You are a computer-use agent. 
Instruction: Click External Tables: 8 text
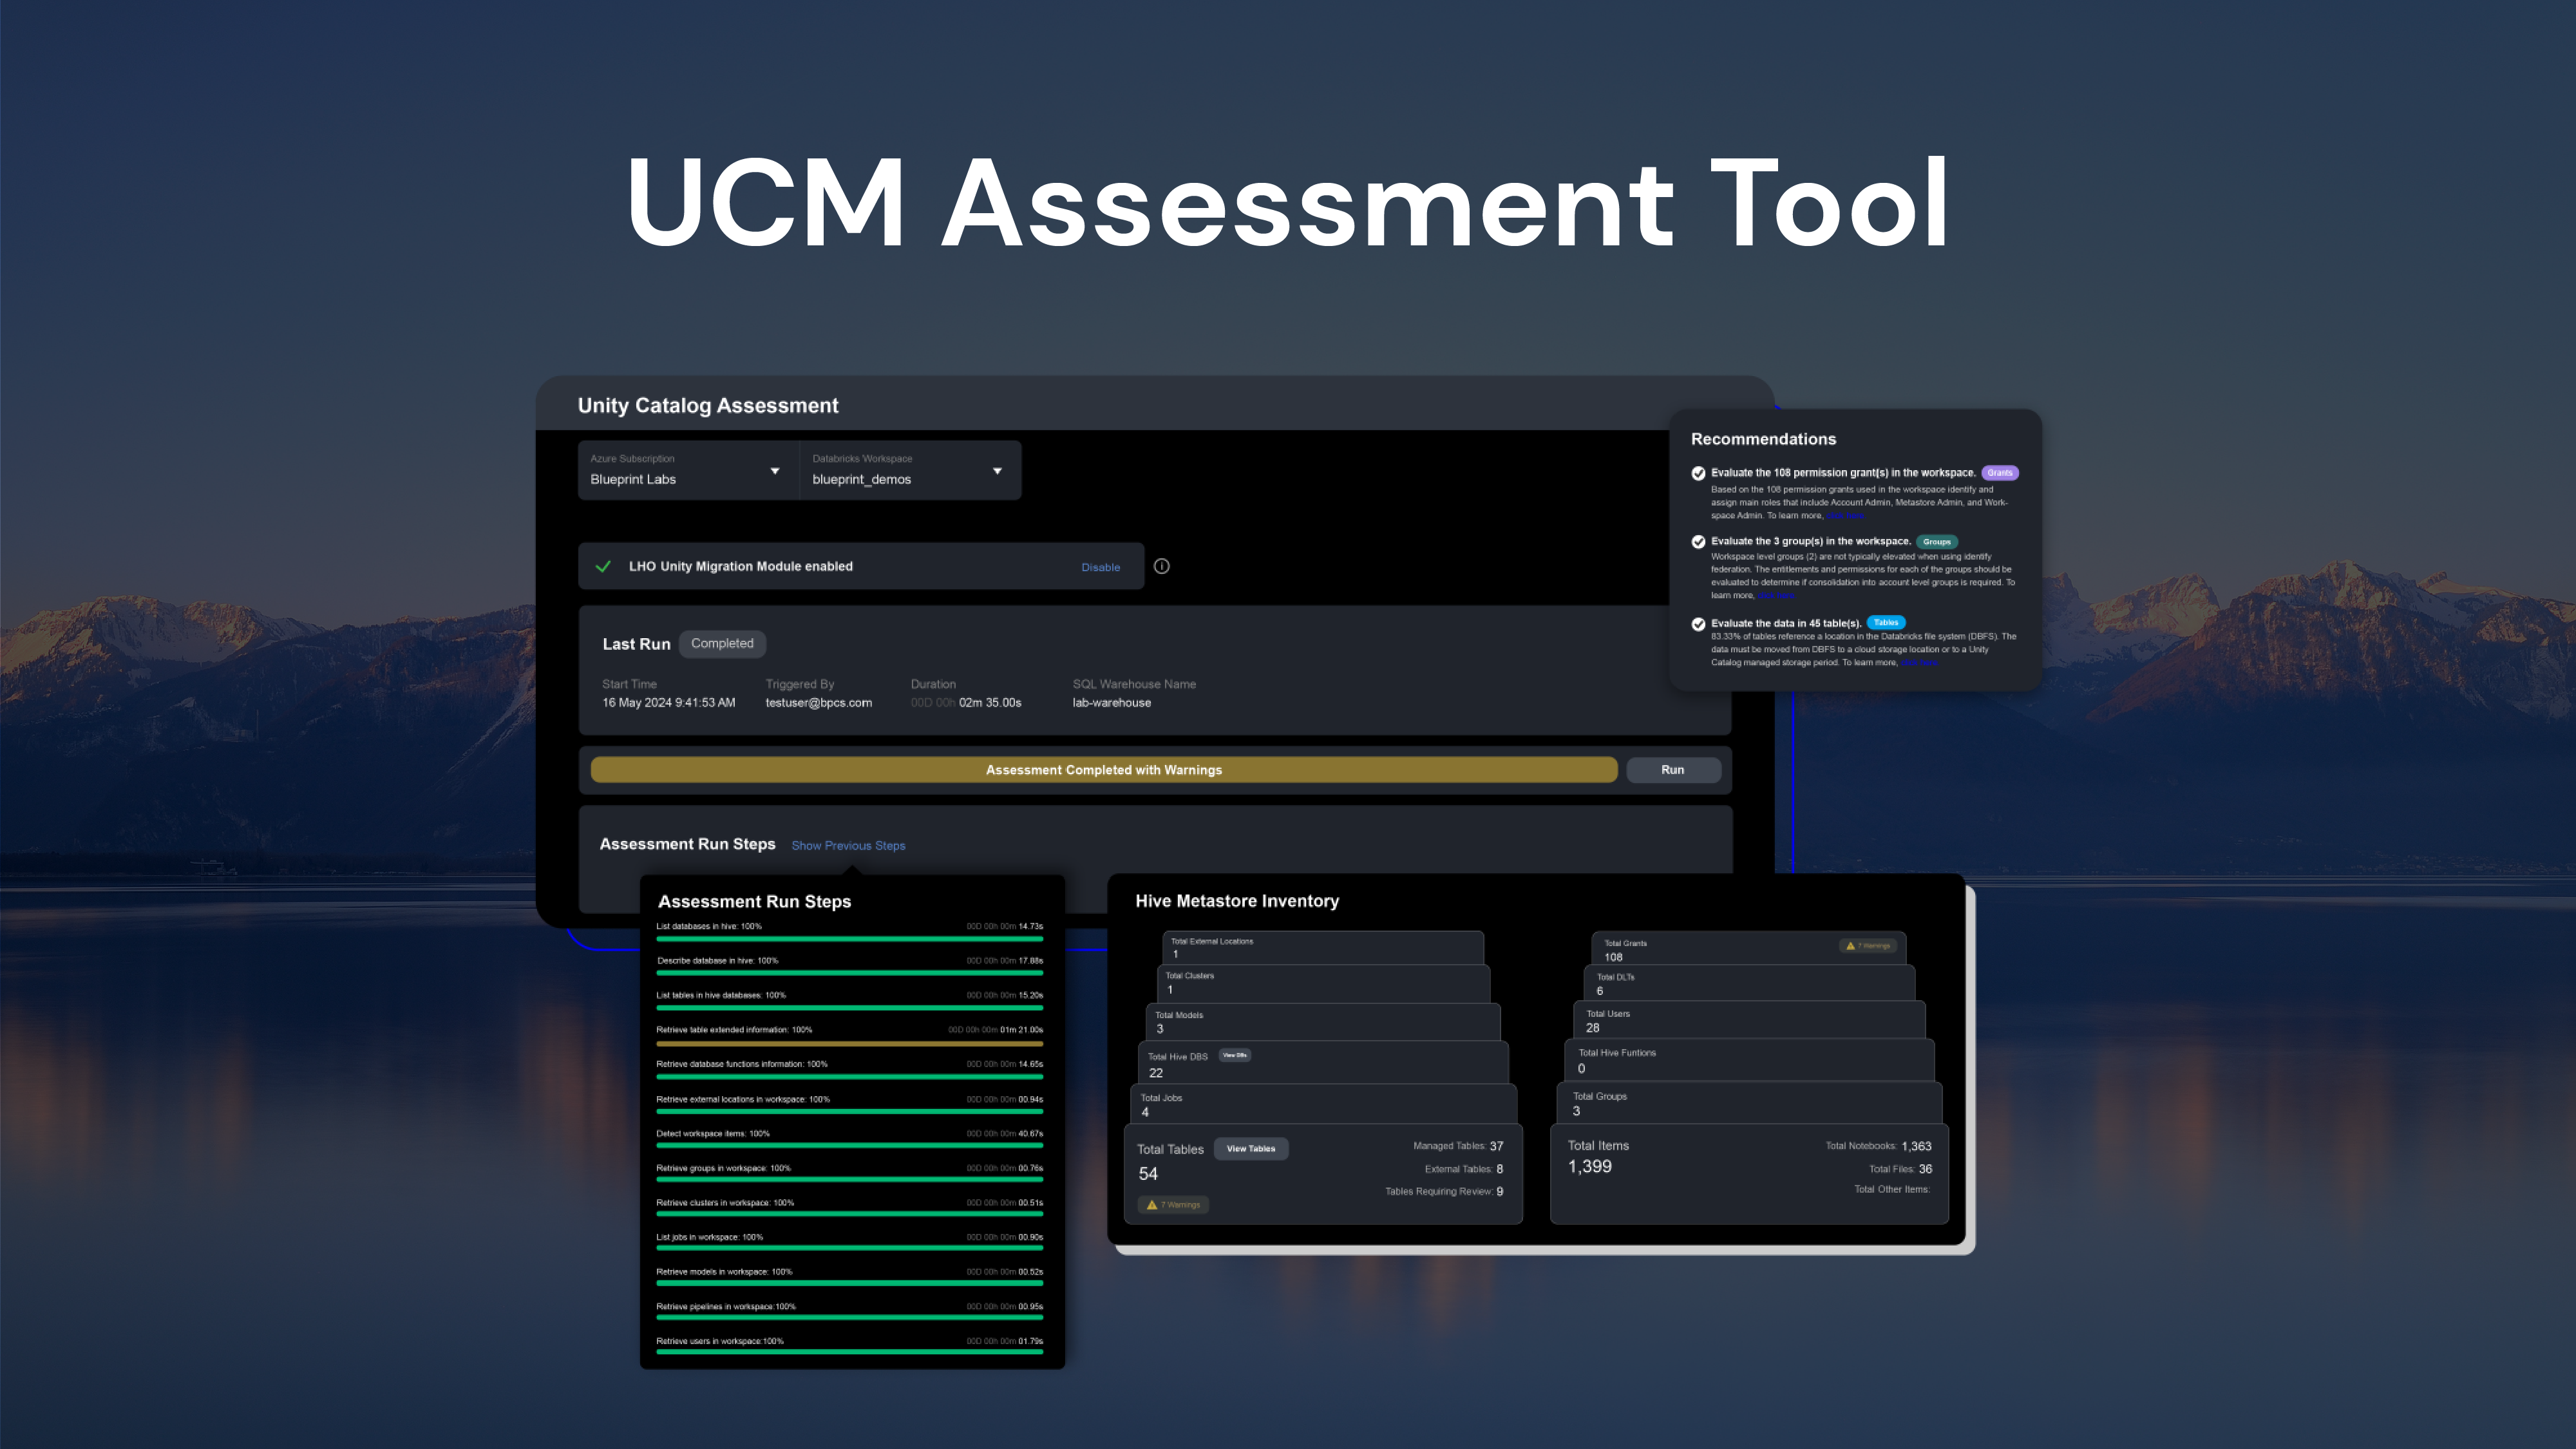coord(1464,1169)
